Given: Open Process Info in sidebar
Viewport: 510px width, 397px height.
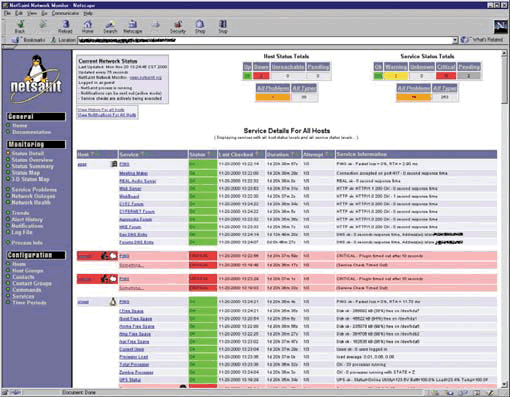Looking at the screenshot, I should (x=27, y=243).
